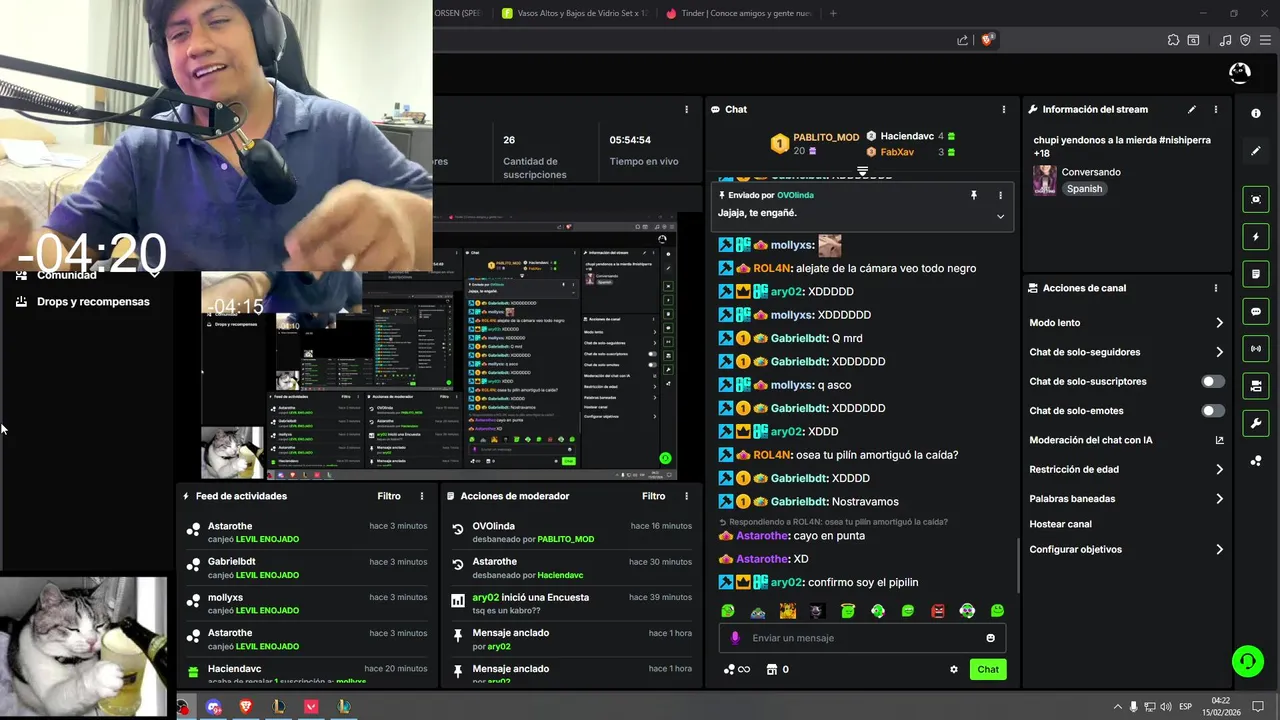
Task: Open Filtro in Feed de actividades
Action: [389, 496]
